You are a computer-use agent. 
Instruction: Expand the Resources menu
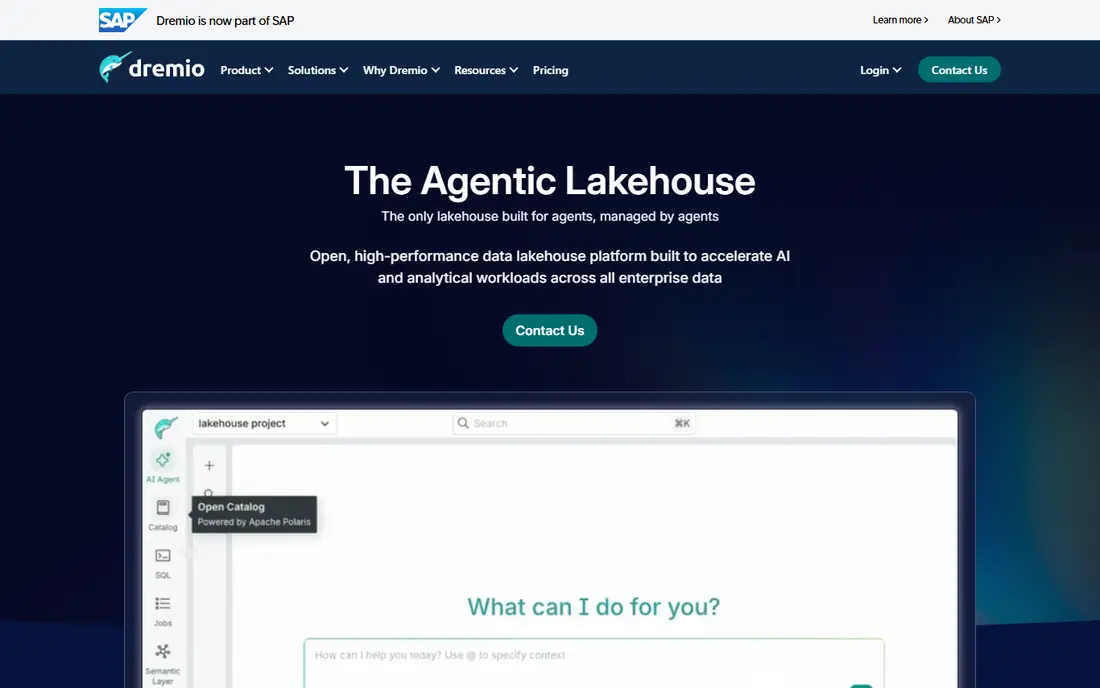click(x=486, y=70)
